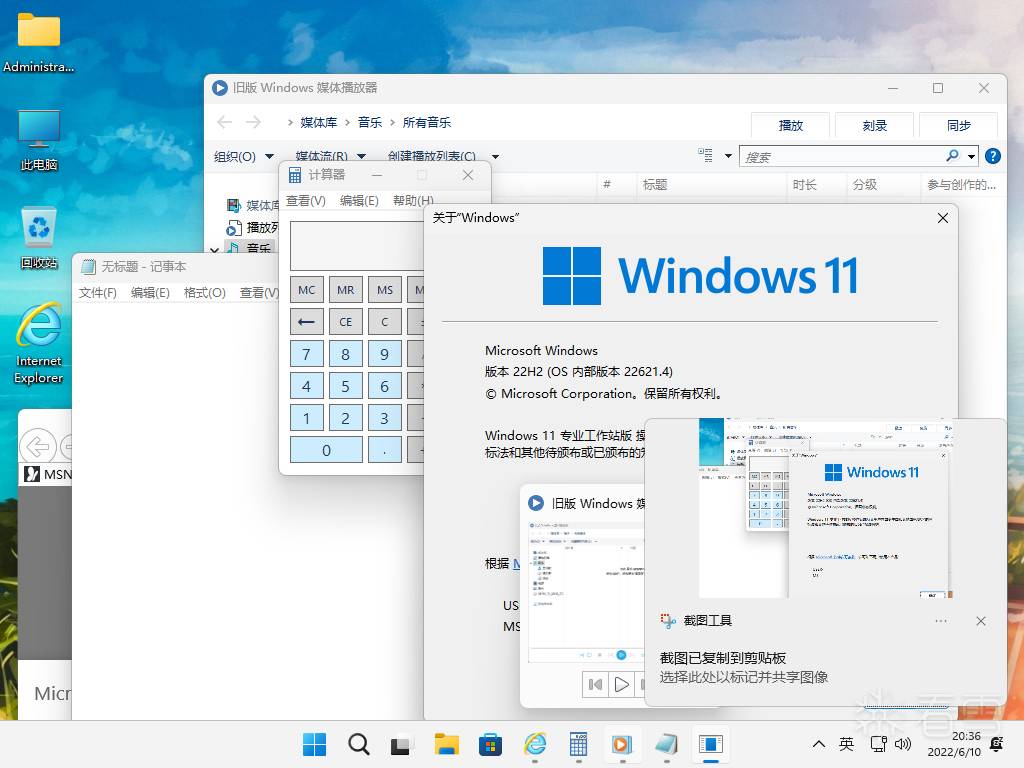The image size is (1024, 768).
Task: Sort by the Rating column header
Action: [x=884, y=185]
